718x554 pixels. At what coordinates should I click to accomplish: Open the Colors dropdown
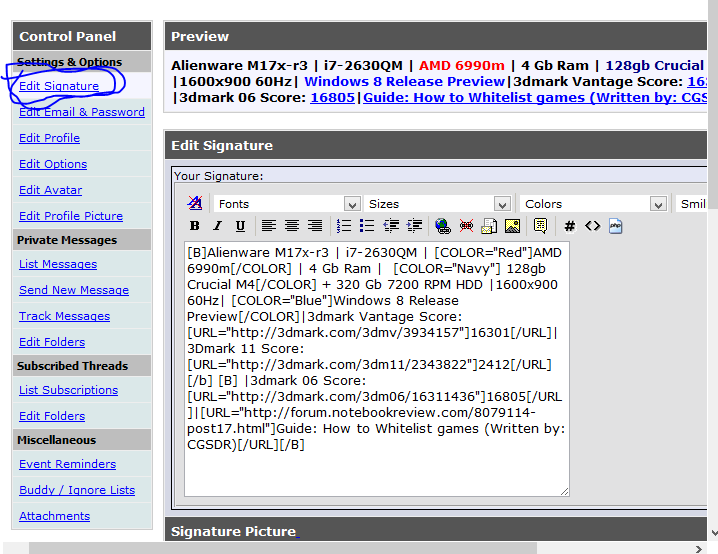593,204
